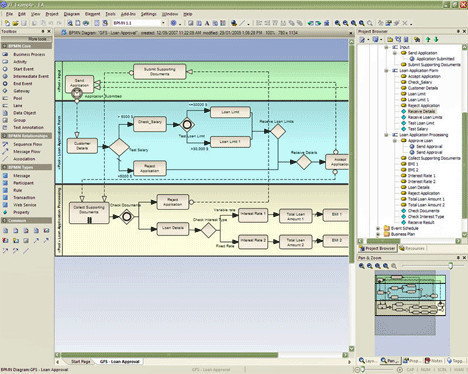Collapse the Common toolbox section
The width and height of the screenshot is (468, 374).
pos(4,221)
